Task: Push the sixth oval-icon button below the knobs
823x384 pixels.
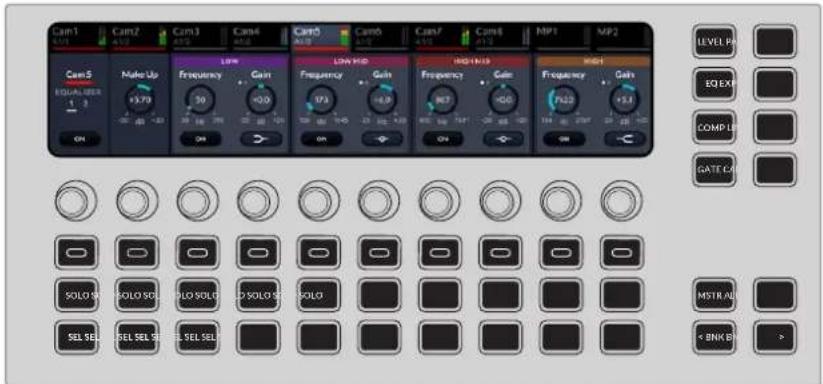Action: coord(379,252)
